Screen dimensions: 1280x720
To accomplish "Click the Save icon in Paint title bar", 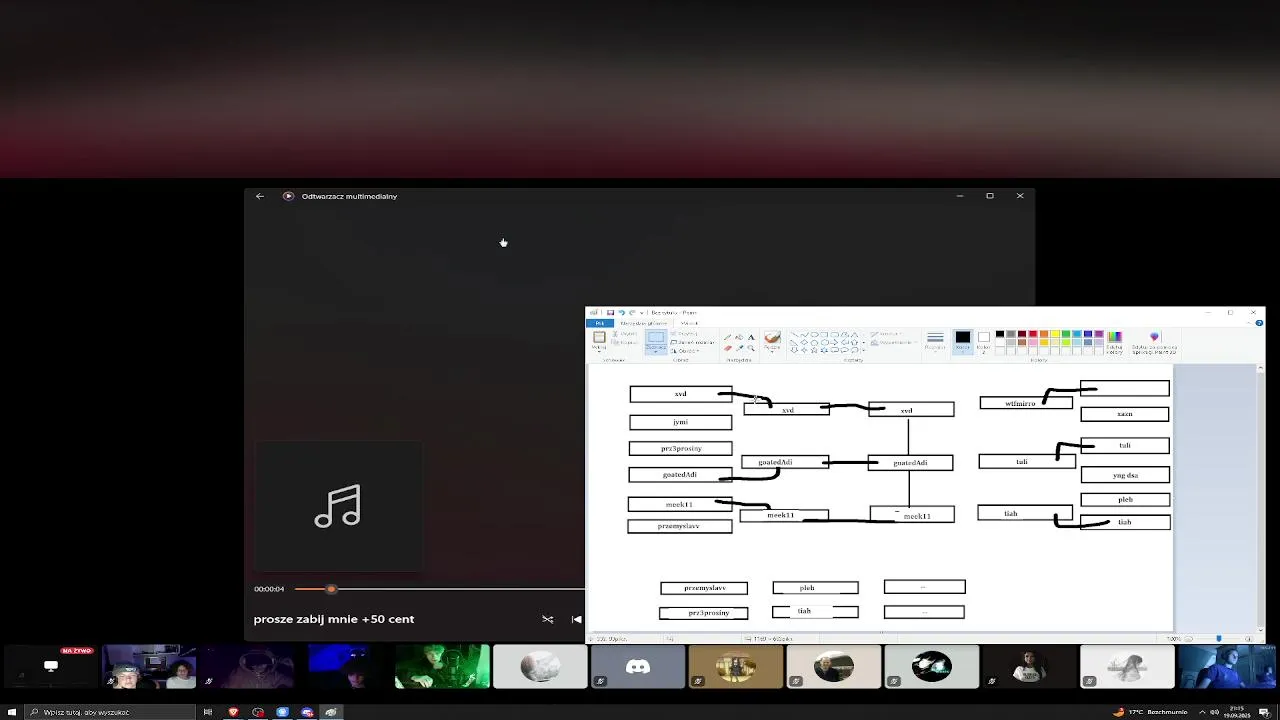I will pos(610,312).
